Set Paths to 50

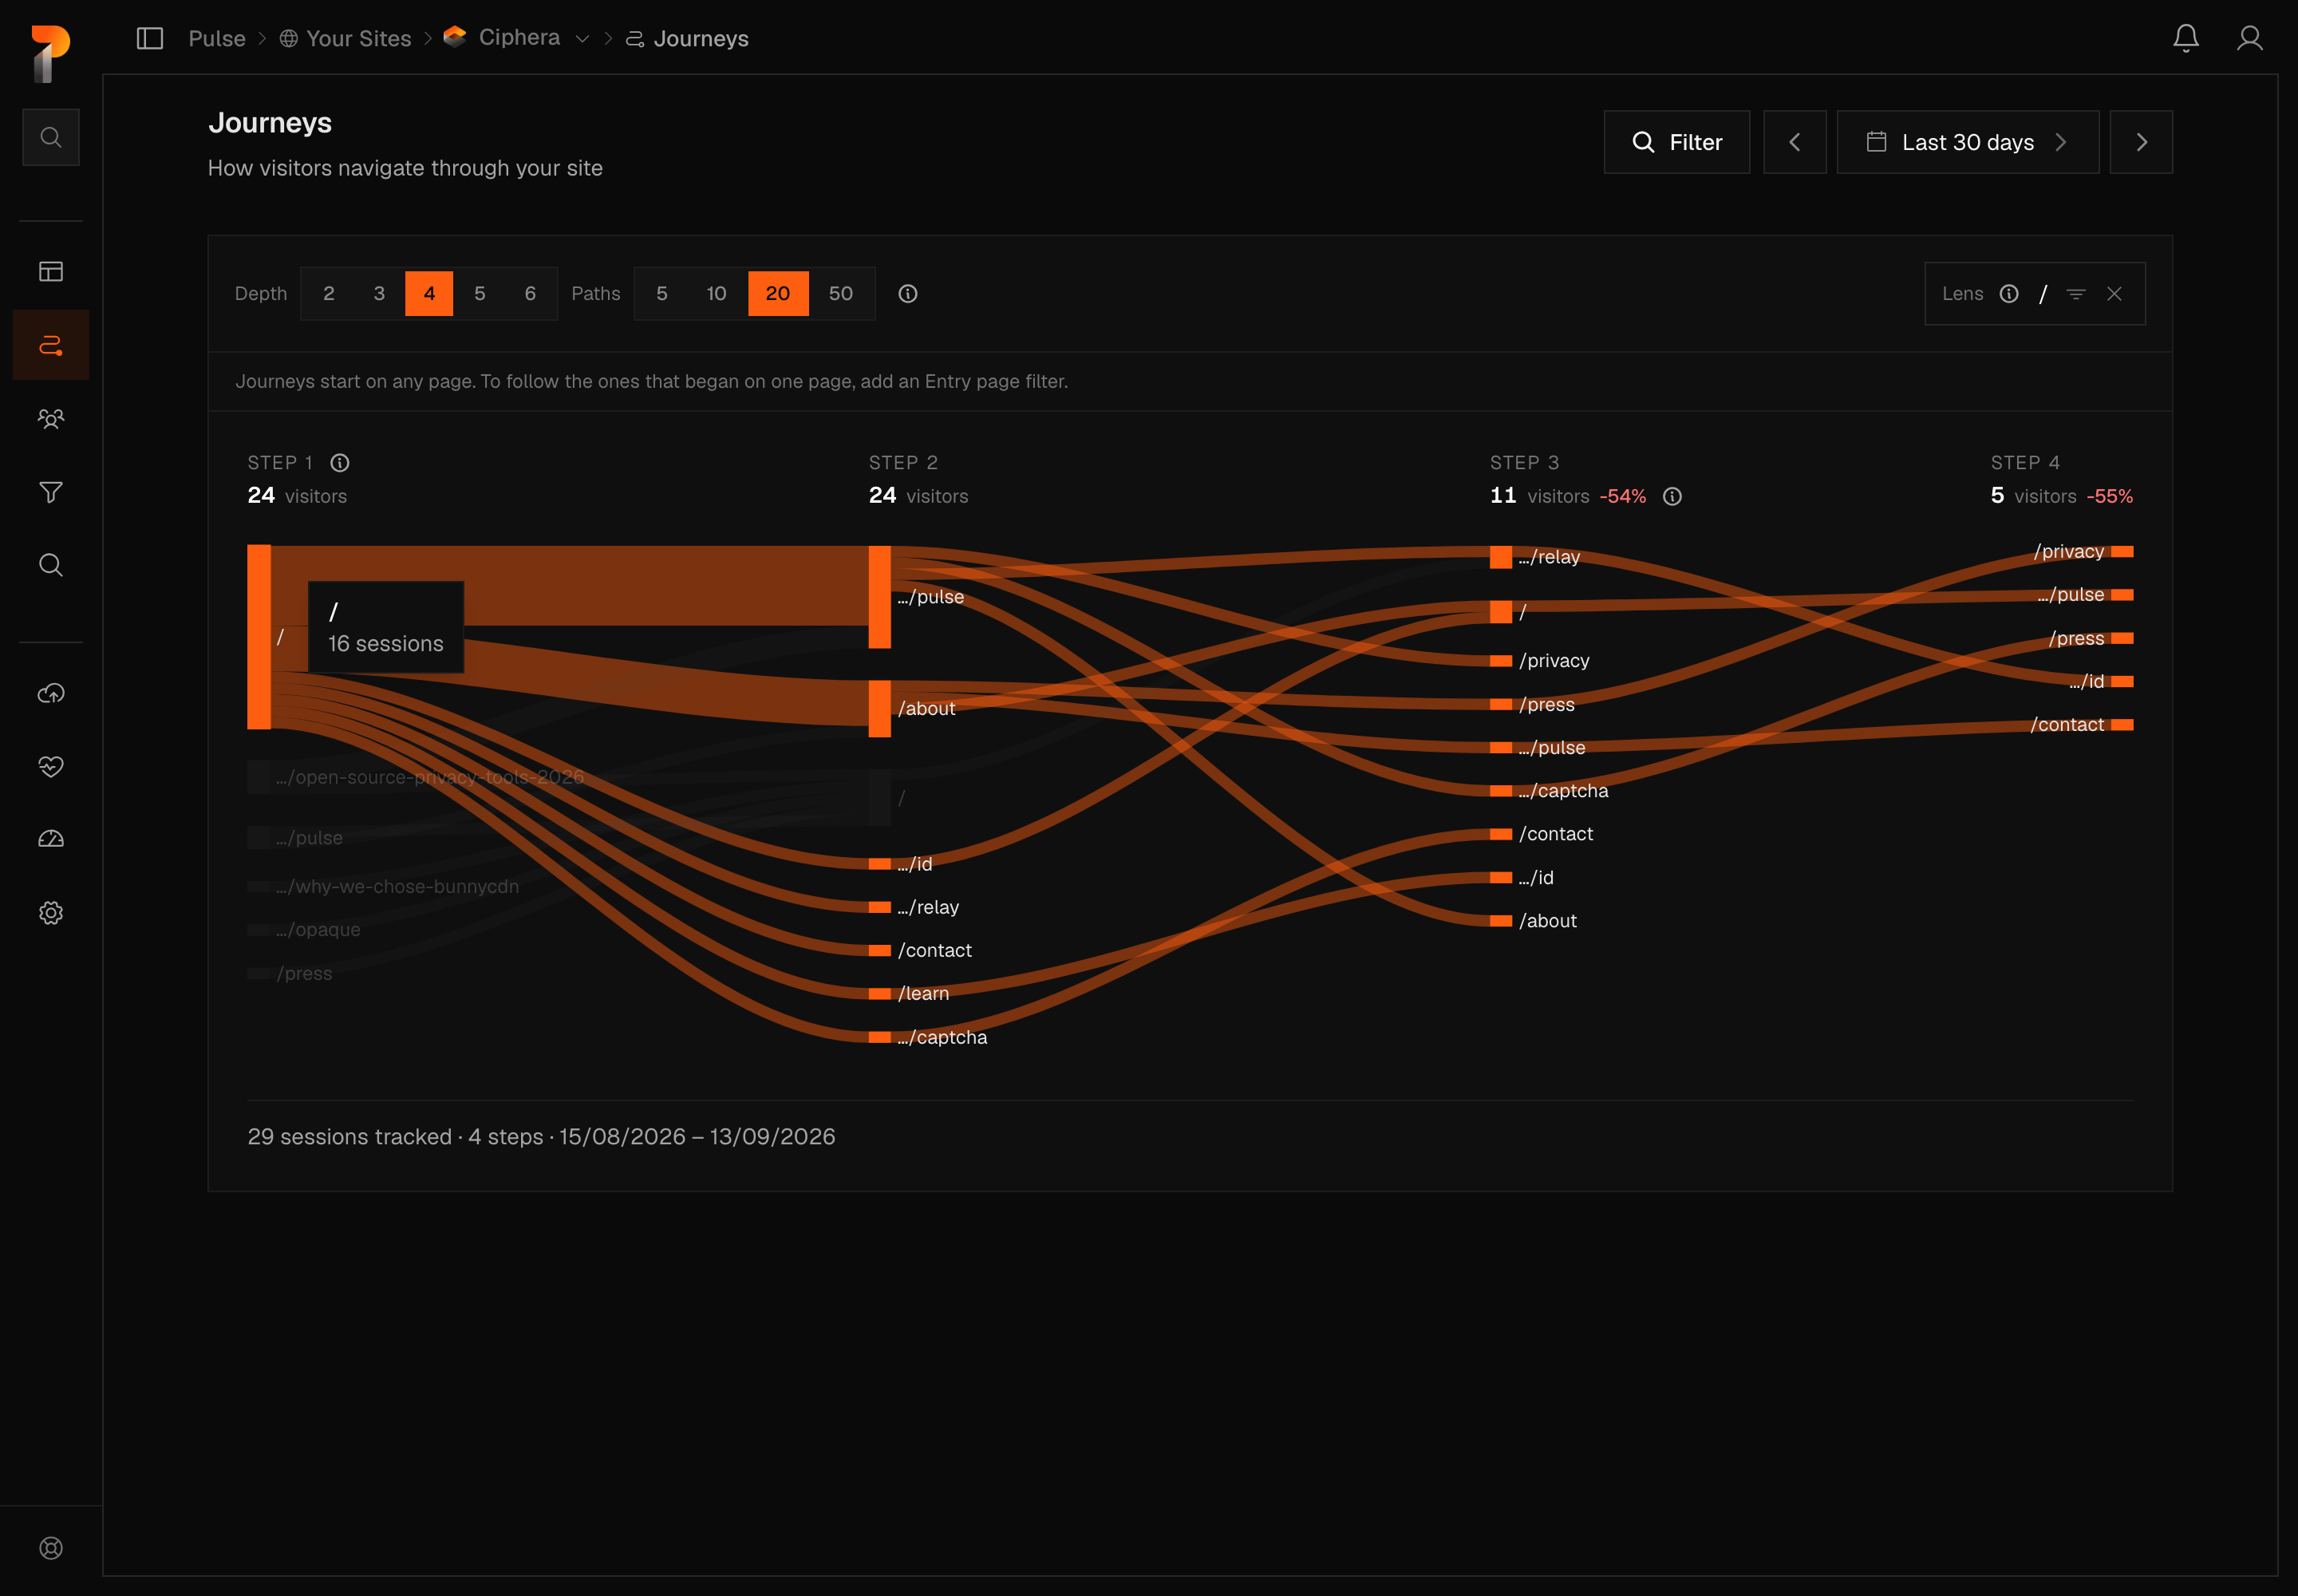(x=841, y=294)
